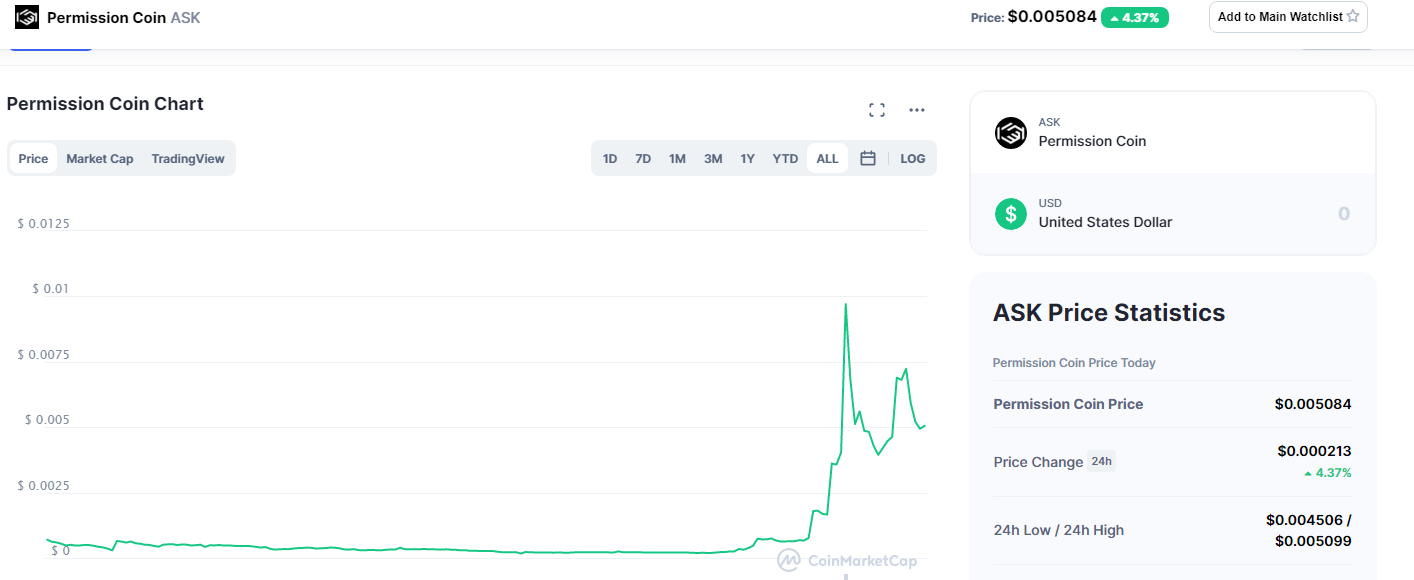1414x580 pixels.
Task: Click the header price $0.005084
Action: [x=1052, y=16]
